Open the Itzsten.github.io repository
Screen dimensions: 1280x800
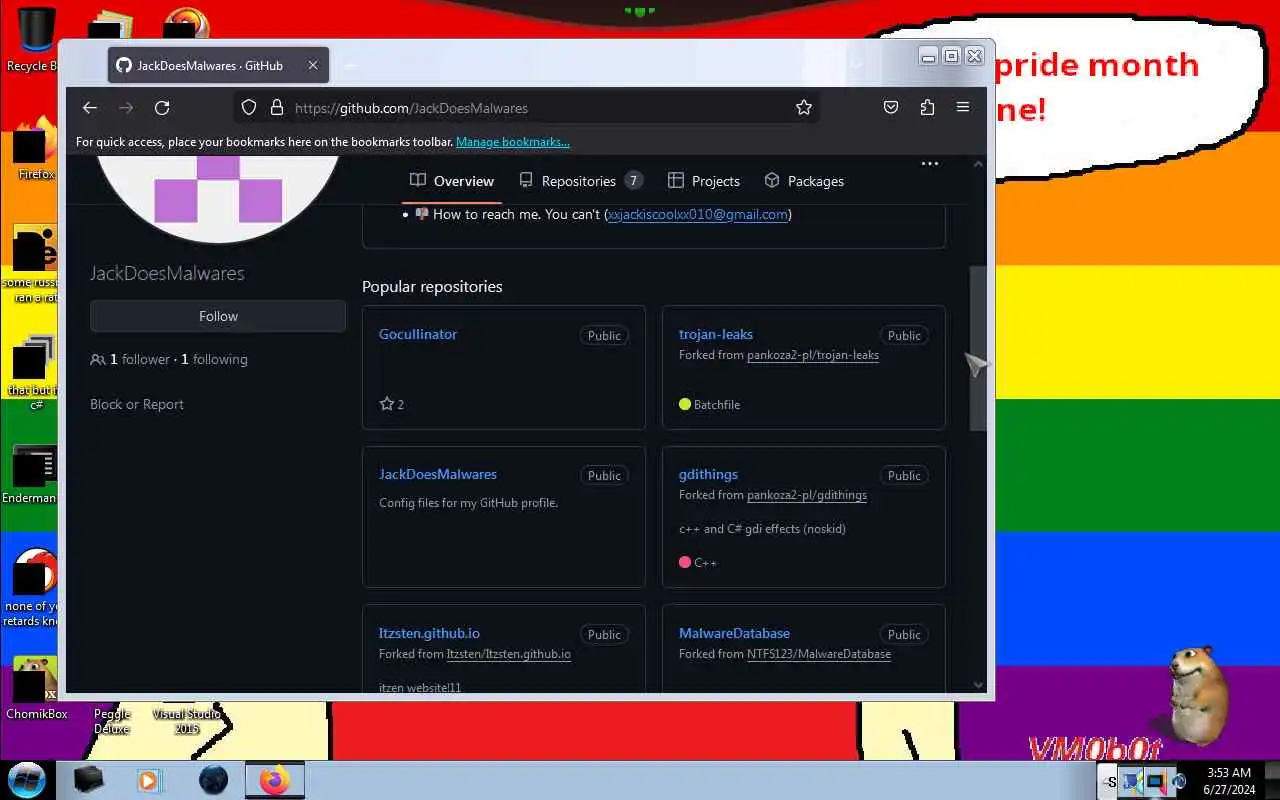[x=429, y=633]
